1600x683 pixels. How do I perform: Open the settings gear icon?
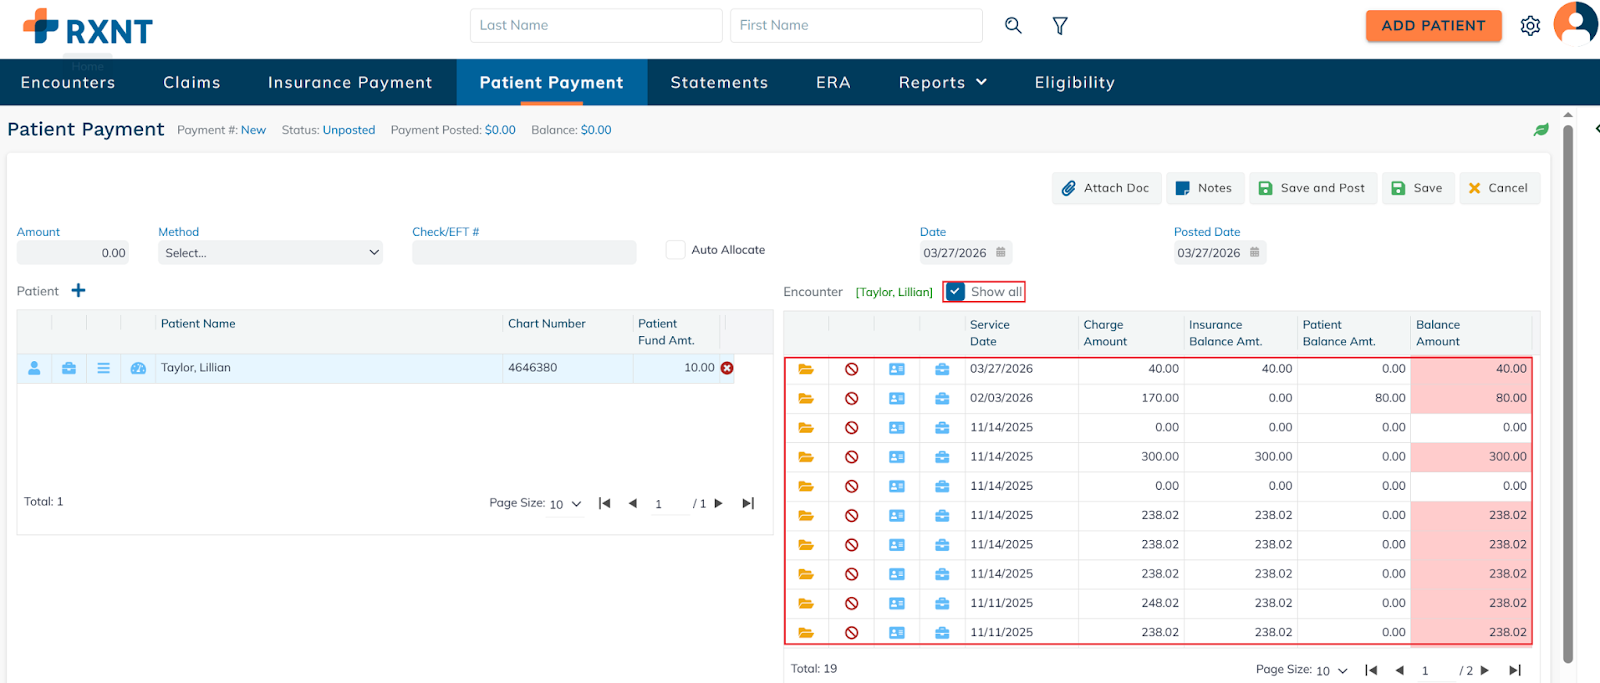(x=1530, y=26)
